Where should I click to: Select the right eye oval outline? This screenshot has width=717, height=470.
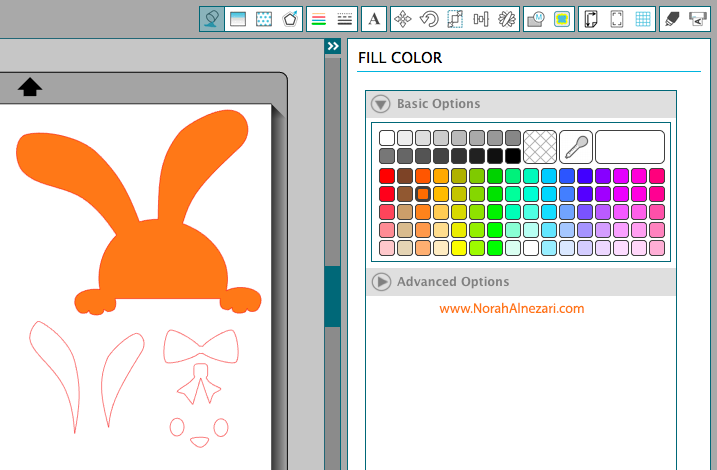click(x=221, y=427)
